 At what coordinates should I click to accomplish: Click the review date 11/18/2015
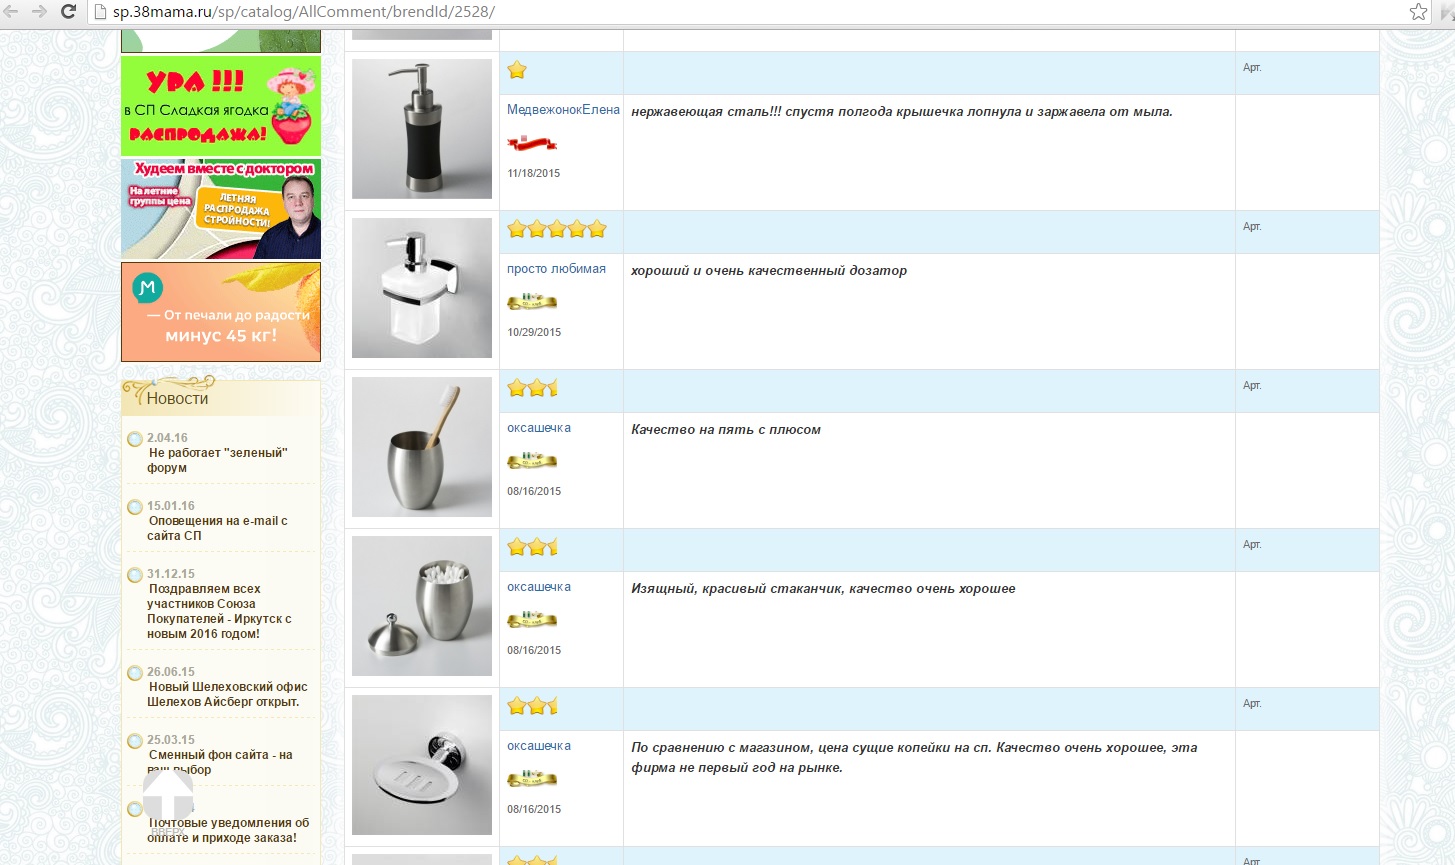click(534, 173)
